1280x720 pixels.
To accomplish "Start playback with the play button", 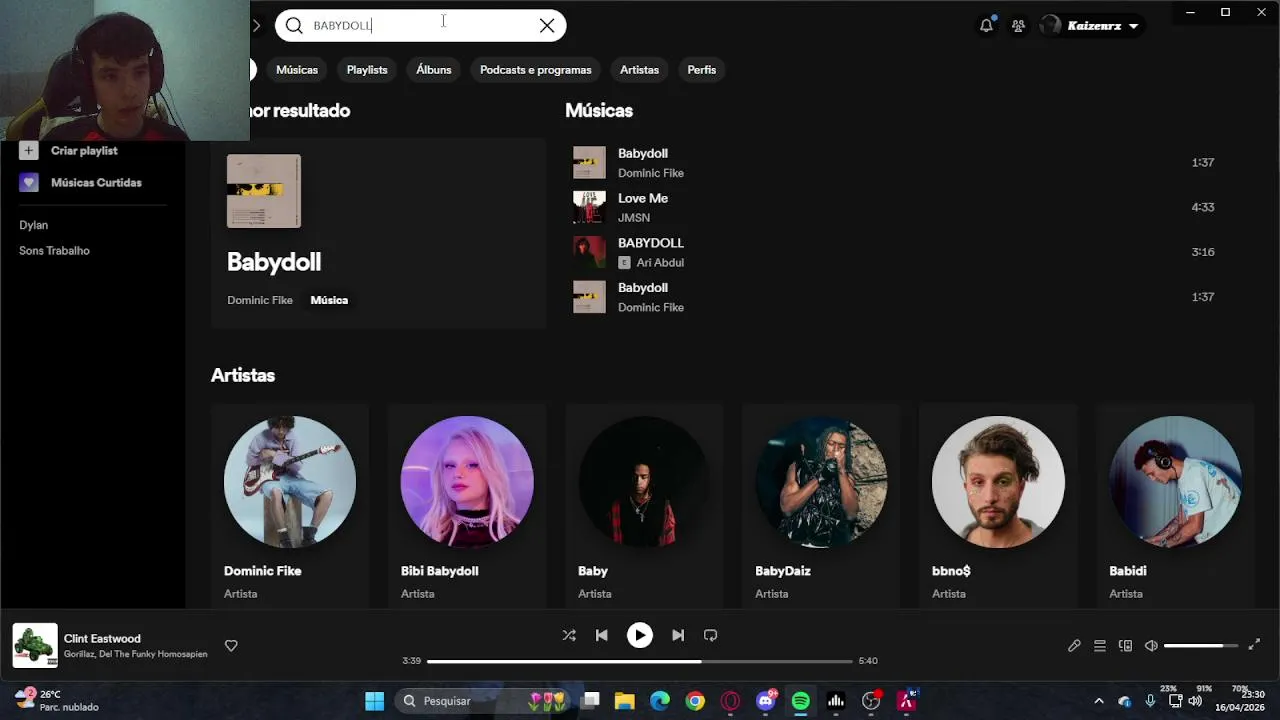I will pos(639,635).
